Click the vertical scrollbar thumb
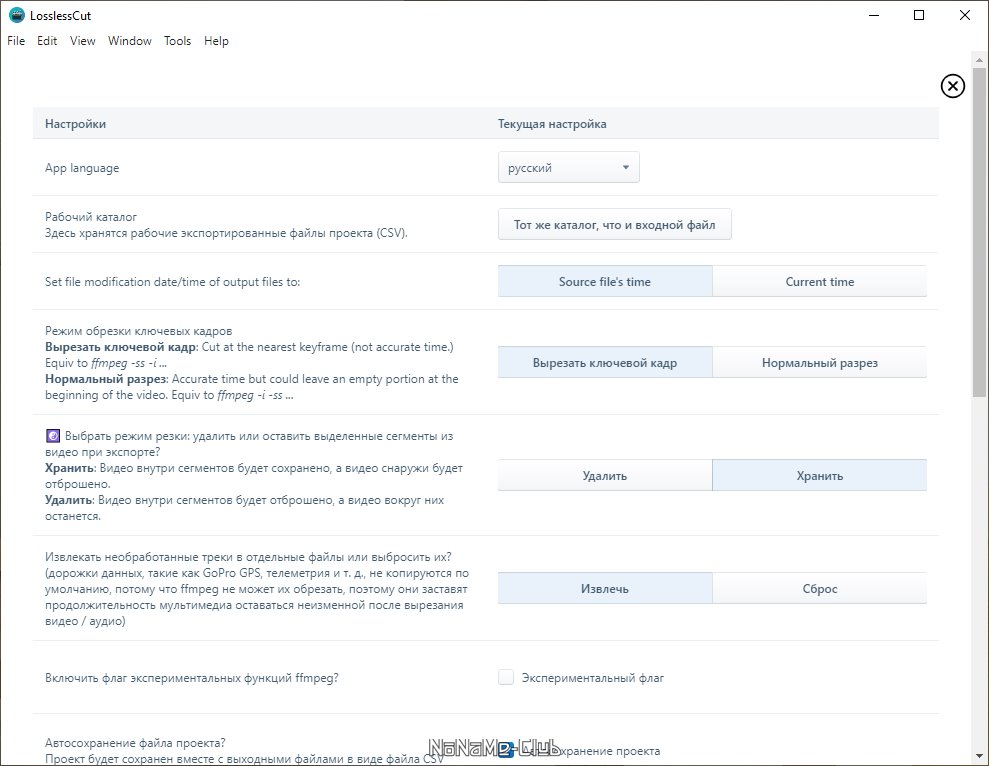989x766 pixels. (x=979, y=232)
